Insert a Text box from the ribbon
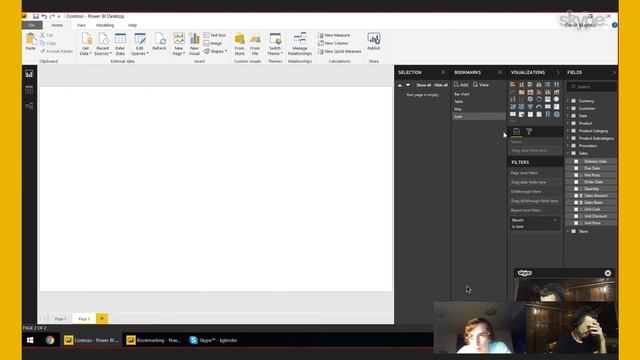Screen dimensions: 640x360 (x=215, y=35)
